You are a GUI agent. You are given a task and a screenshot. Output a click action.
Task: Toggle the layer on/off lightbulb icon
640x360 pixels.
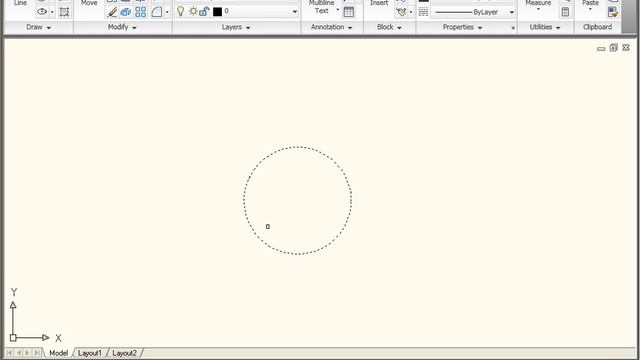point(180,11)
